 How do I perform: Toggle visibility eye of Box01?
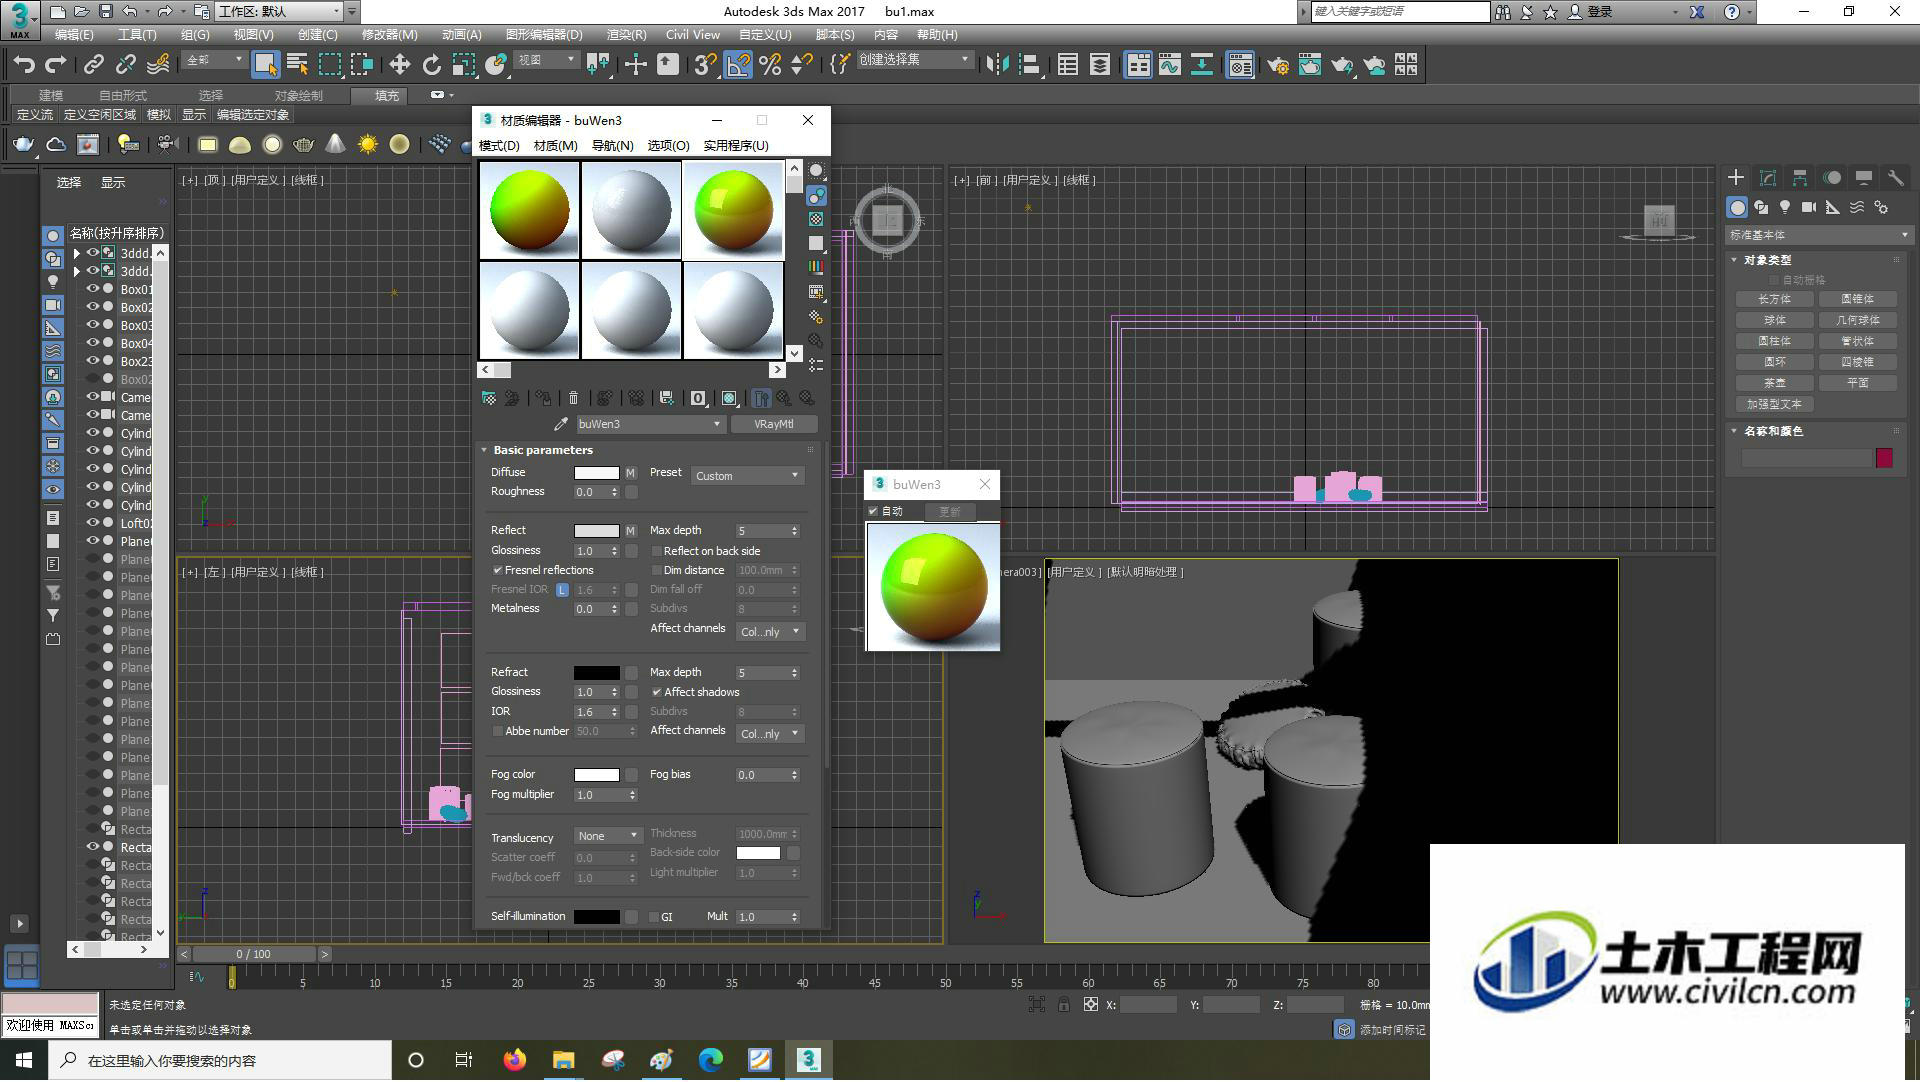click(93, 289)
